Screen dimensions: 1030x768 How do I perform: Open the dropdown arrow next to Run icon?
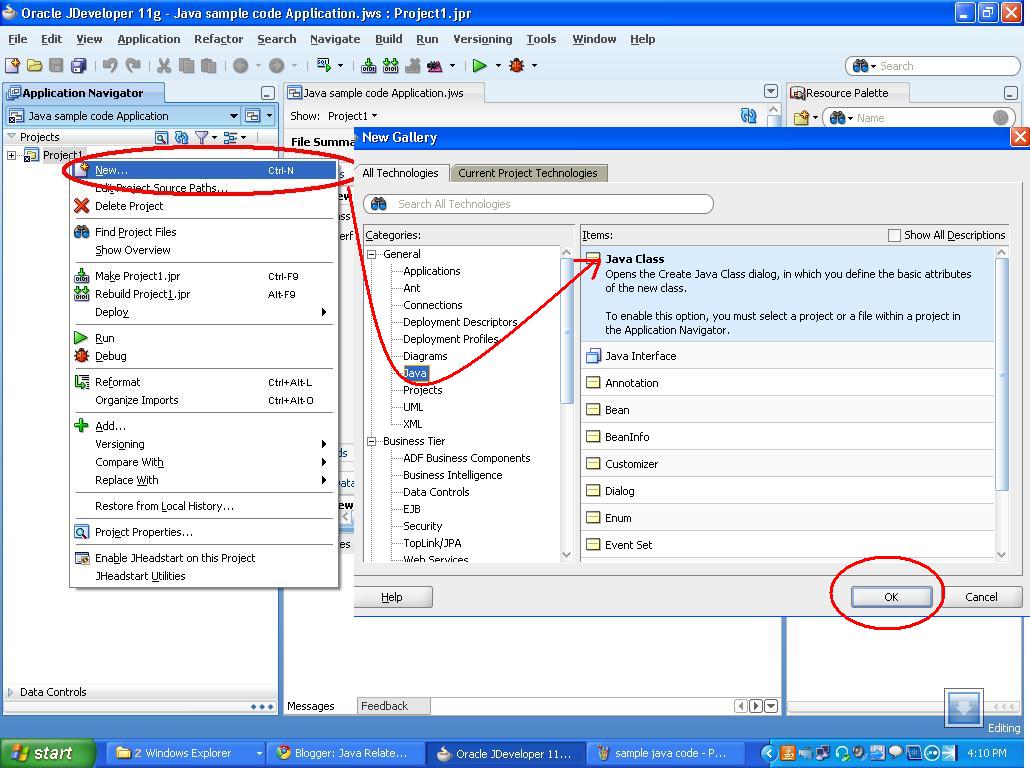click(x=498, y=65)
